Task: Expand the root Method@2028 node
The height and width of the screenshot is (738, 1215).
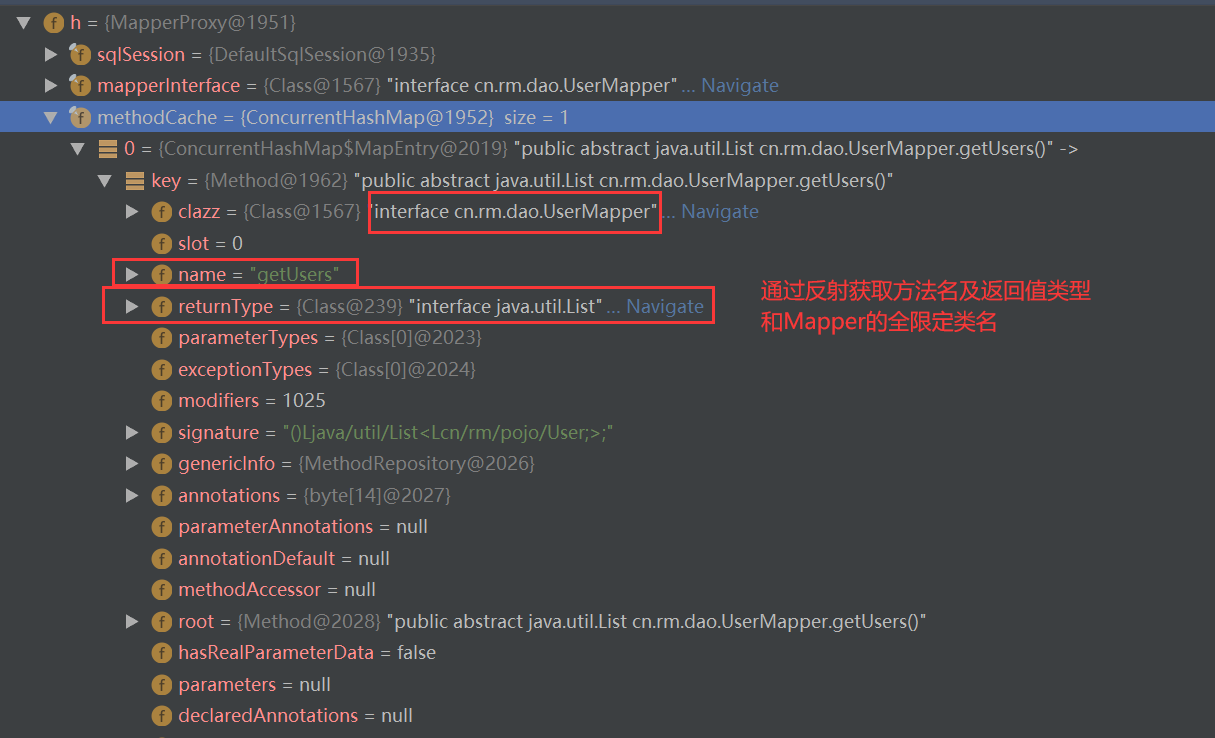Action: coord(132,621)
